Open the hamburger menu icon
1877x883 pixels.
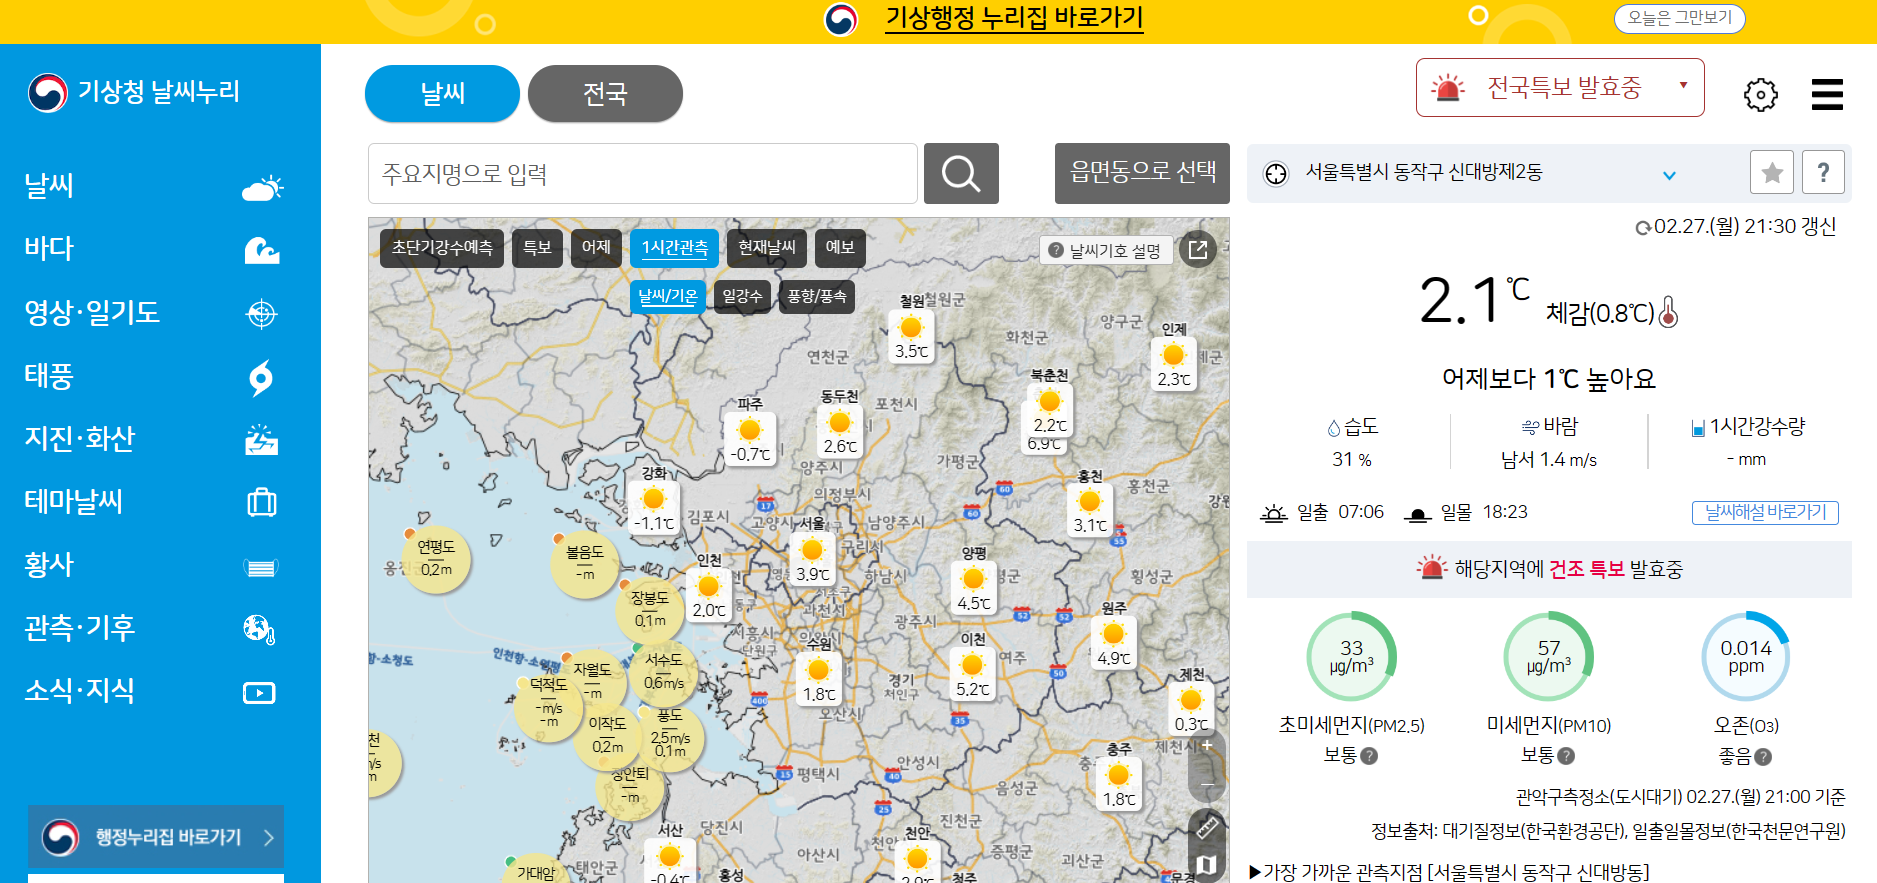pyautogui.click(x=1827, y=95)
